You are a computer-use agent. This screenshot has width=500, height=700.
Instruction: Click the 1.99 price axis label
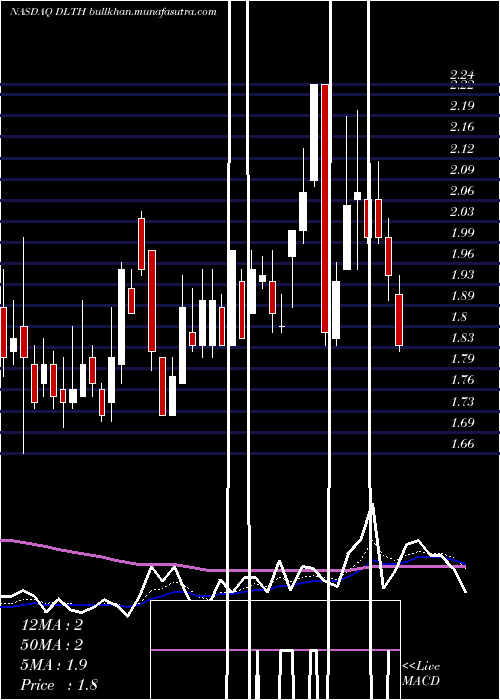462,233
